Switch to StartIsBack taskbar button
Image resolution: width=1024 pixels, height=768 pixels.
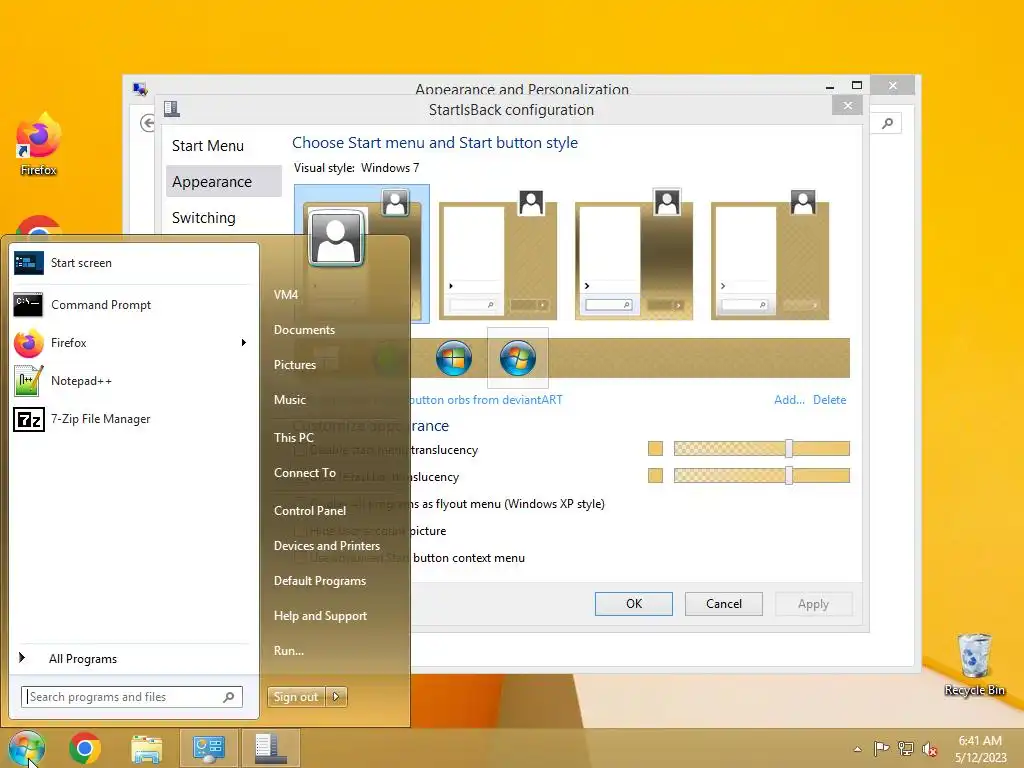click(270, 748)
